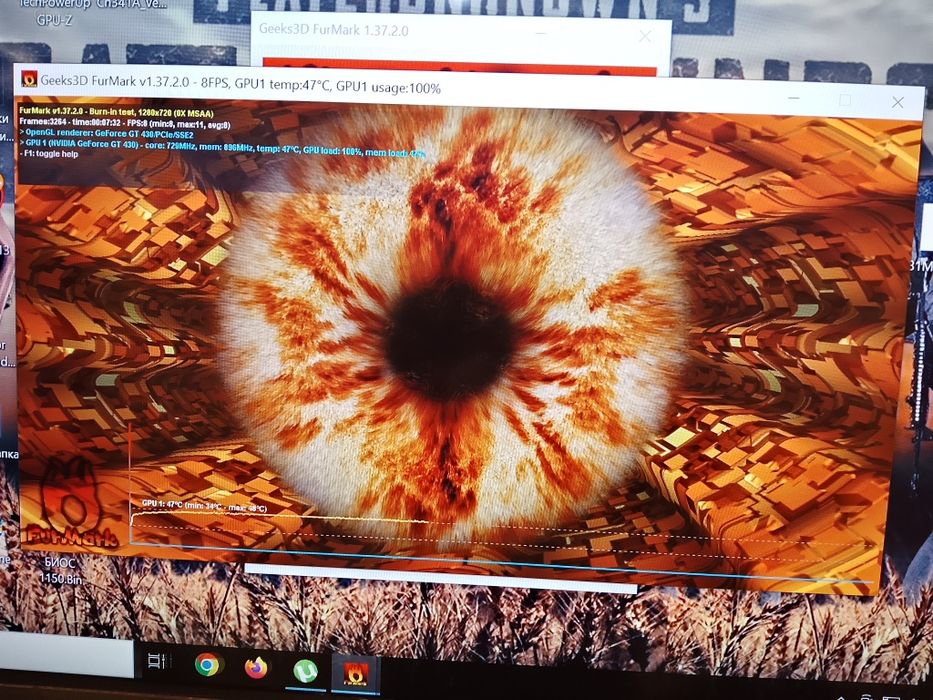Image resolution: width=933 pixels, height=700 pixels.
Task: Click the GPU 1 temperature graph label
Action: pos(204,506)
